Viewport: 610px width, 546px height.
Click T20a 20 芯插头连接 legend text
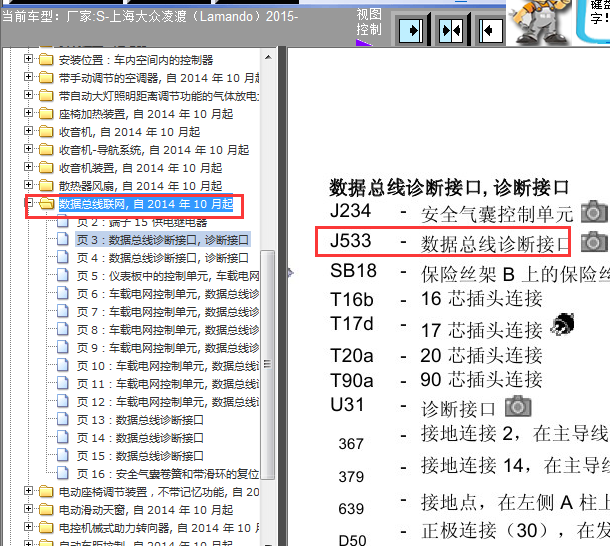click(436, 355)
